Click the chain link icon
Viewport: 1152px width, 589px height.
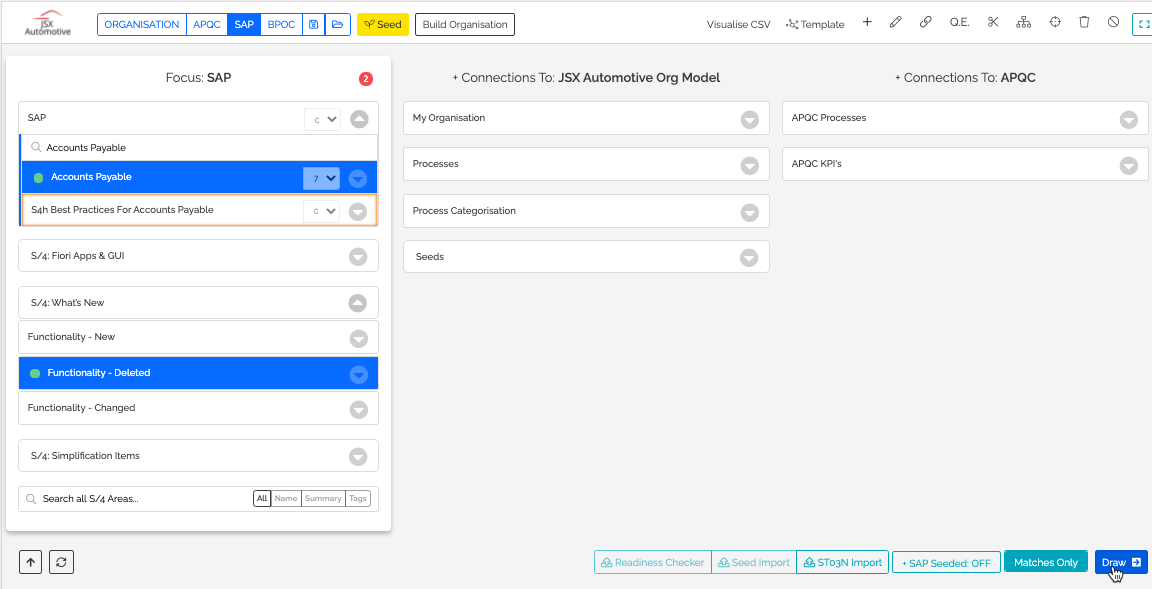coord(926,23)
